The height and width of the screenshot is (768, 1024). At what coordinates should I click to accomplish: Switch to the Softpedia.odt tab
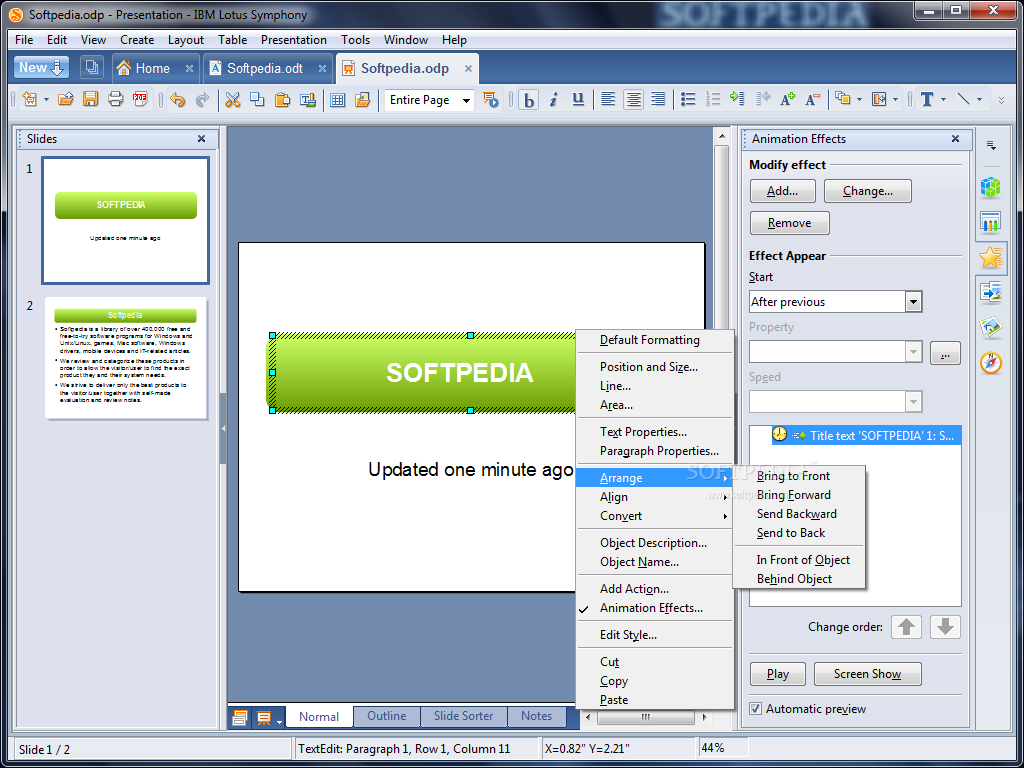(265, 68)
